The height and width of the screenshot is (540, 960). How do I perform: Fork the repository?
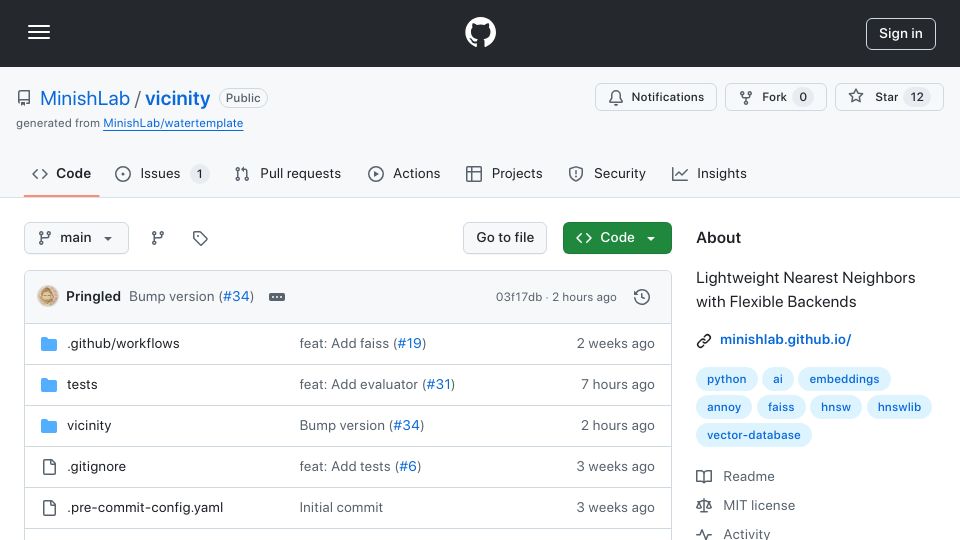click(x=776, y=97)
